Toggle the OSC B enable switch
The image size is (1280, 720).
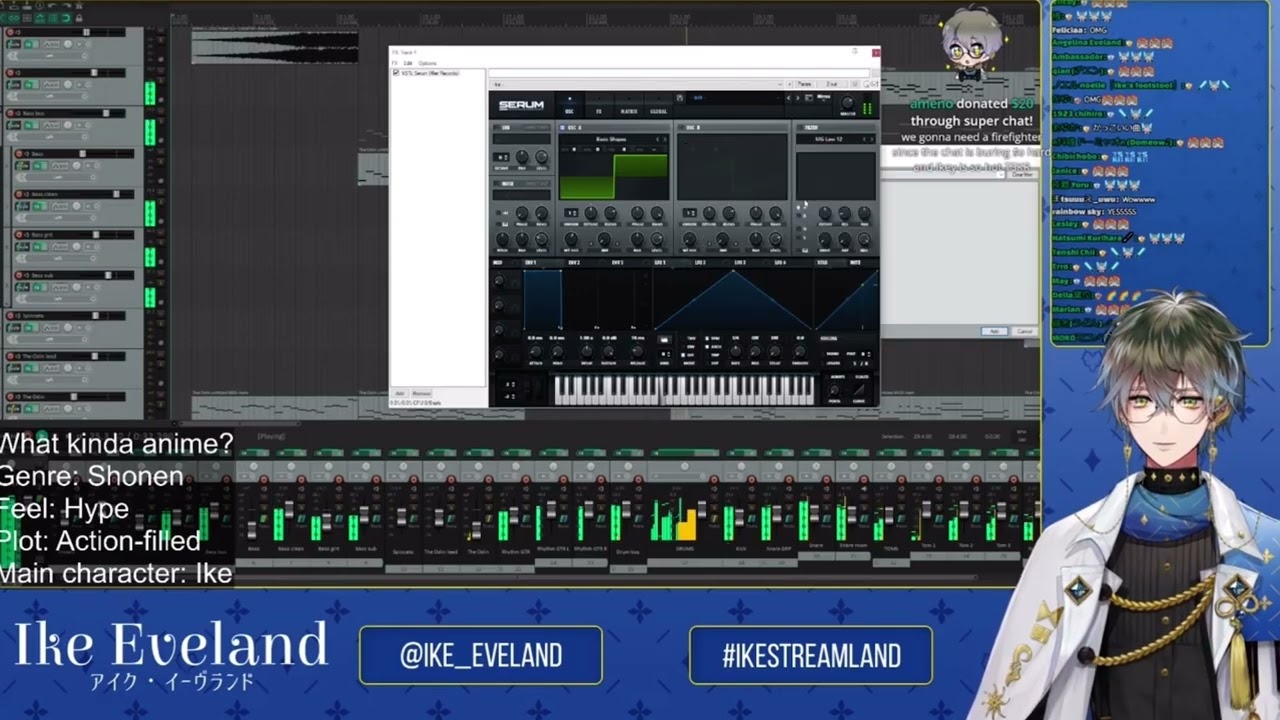coord(680,128)
